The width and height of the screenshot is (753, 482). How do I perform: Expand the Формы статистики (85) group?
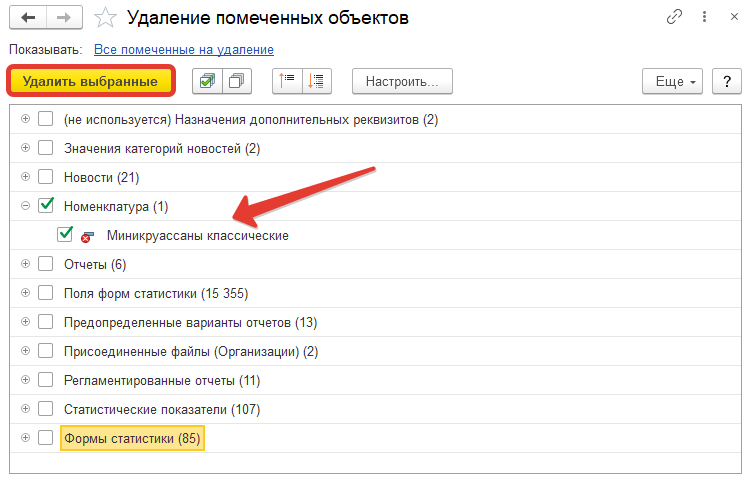25,437
